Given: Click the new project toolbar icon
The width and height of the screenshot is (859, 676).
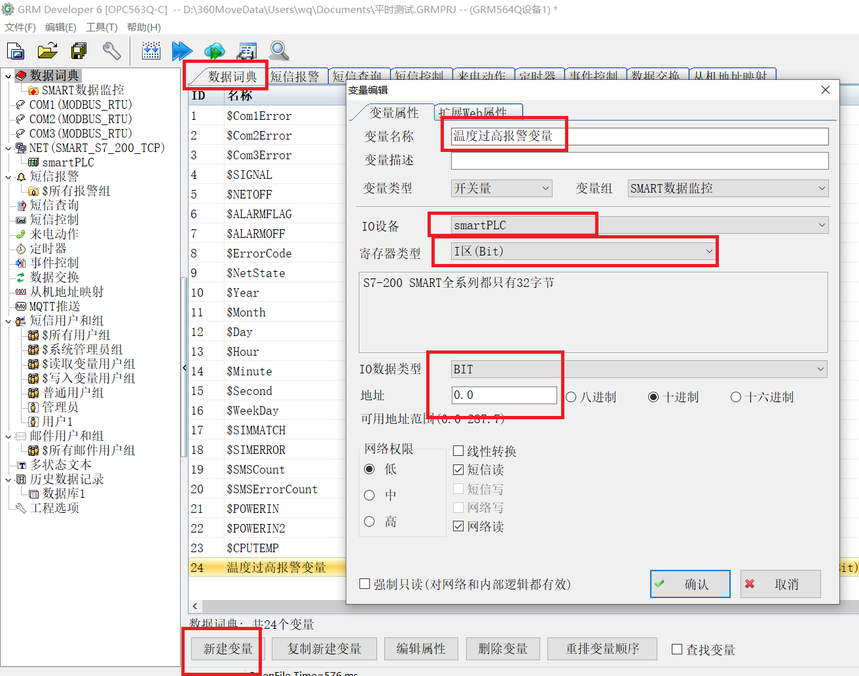Looking at the screenshot, I should 16,51.
